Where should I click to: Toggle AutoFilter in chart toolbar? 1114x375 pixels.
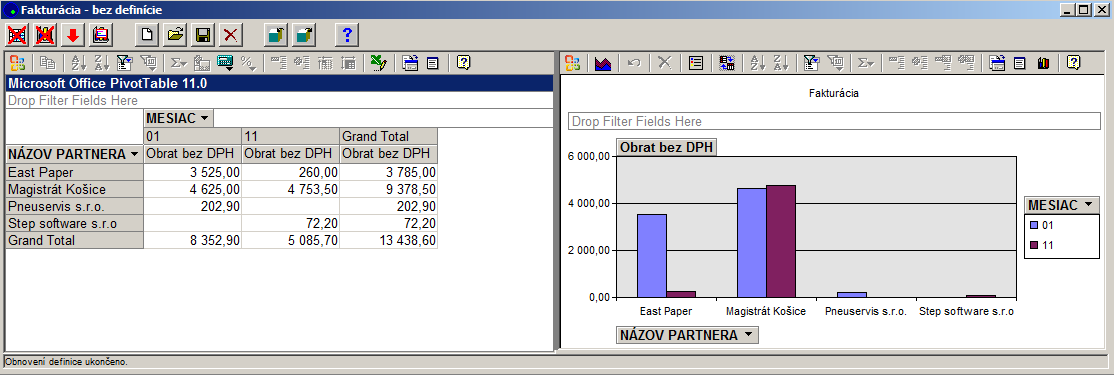point(811,63)
